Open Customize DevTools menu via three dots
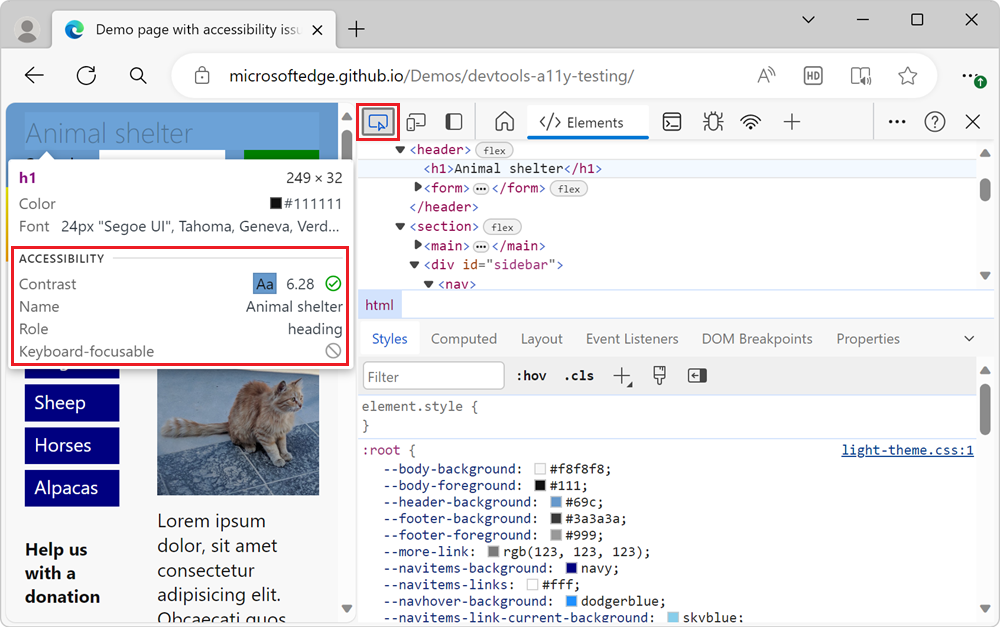 point(896,120)
